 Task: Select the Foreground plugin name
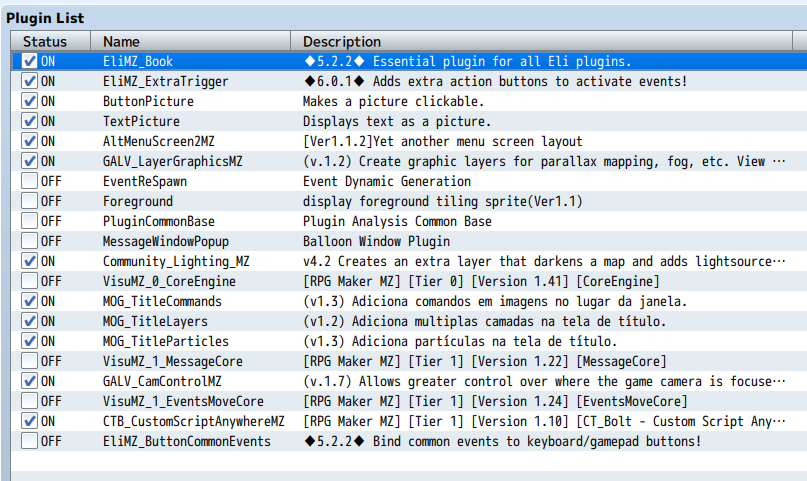(138, 202)
